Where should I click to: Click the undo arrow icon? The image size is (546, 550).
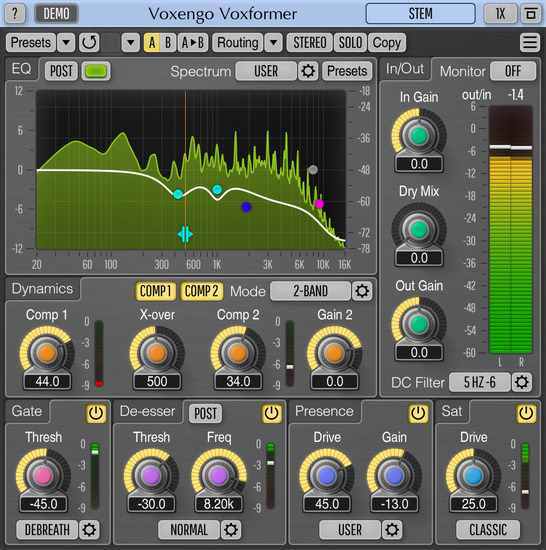[89, 43]
